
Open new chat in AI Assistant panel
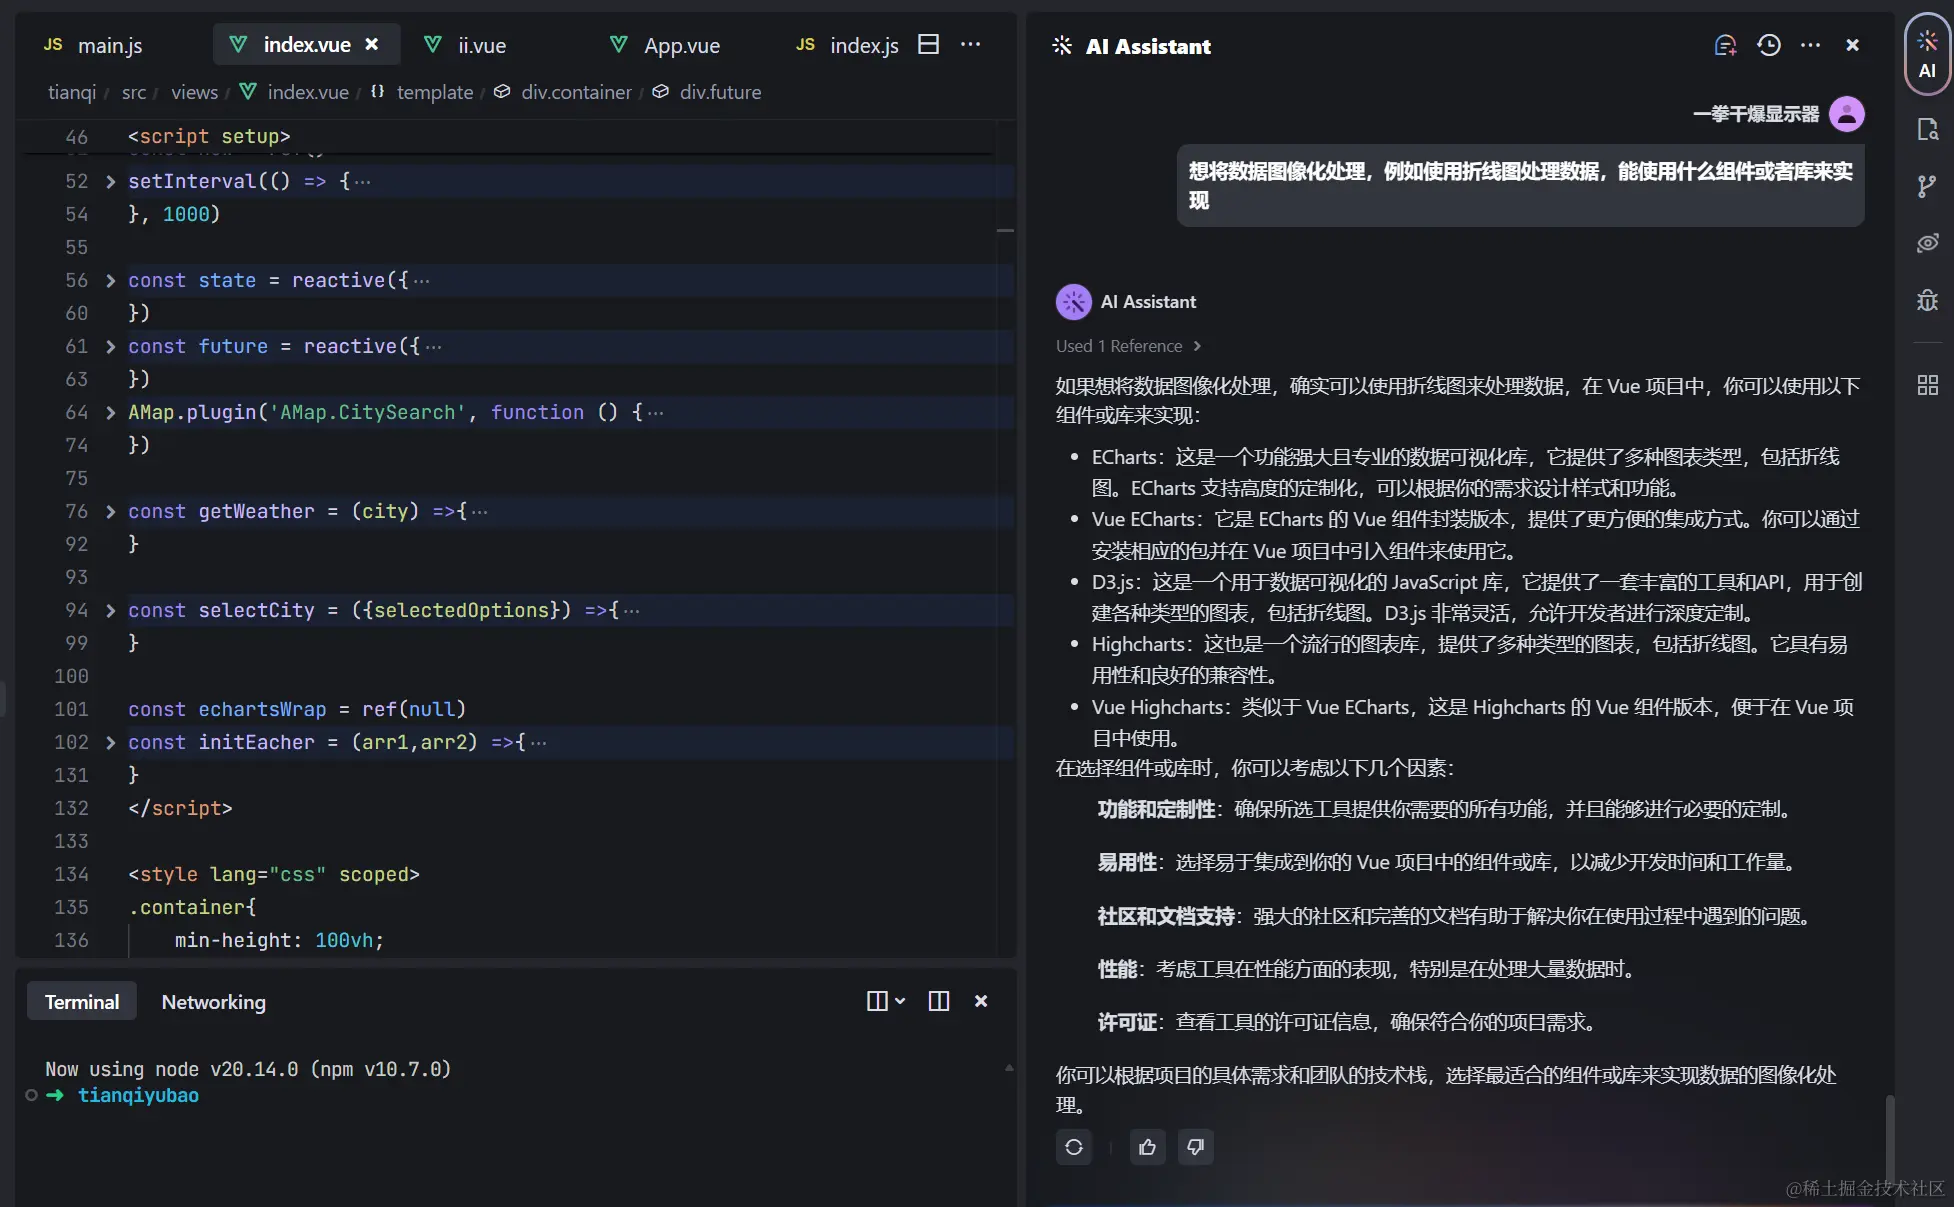tap(1725, 45)
